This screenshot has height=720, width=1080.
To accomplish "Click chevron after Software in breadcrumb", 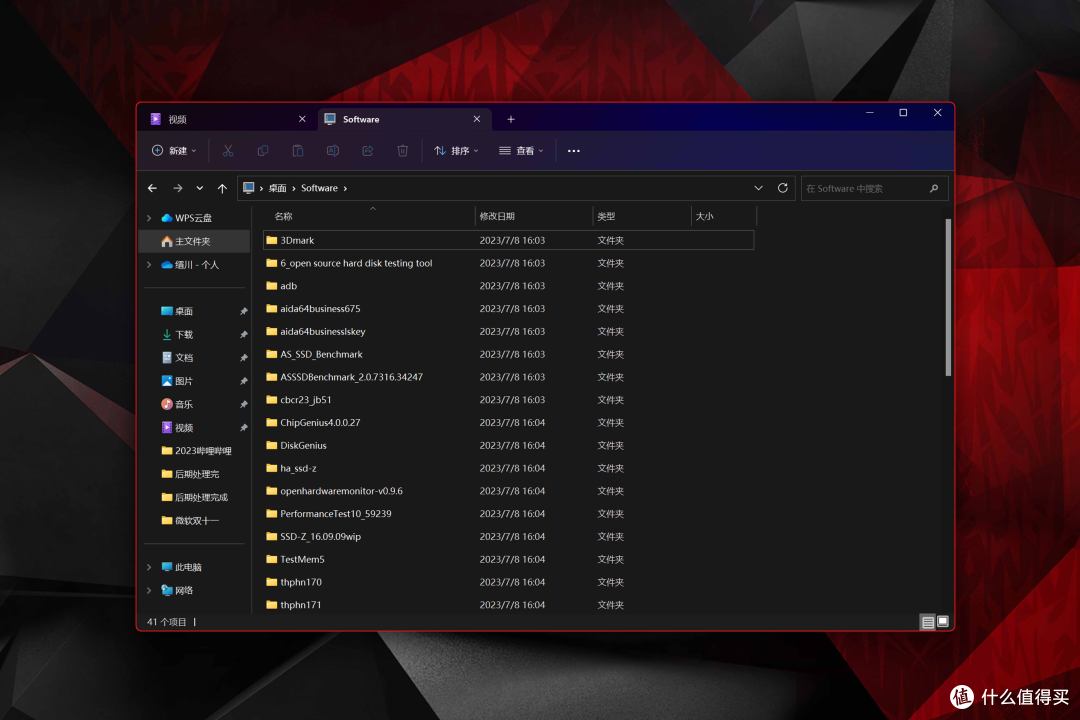I will tap(345, 188).
